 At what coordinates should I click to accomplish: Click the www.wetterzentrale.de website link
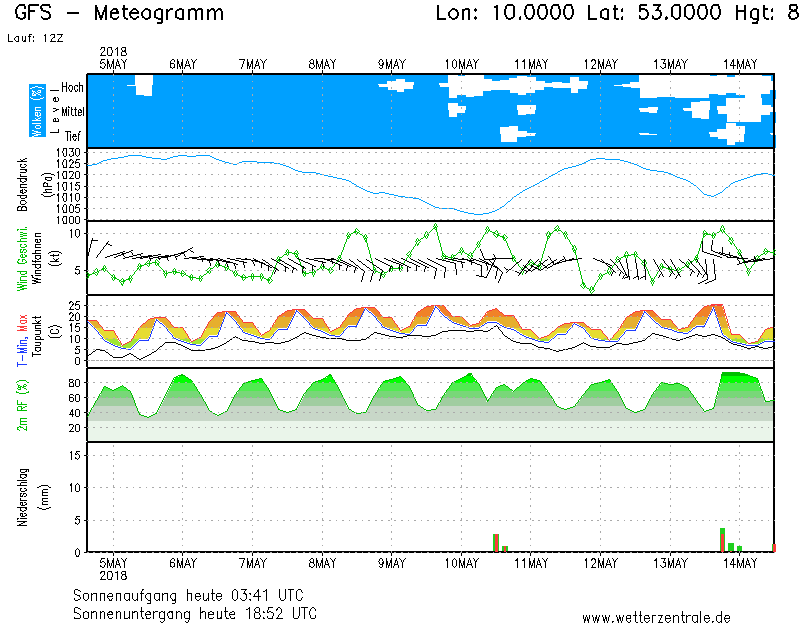(x=656, y=618)
